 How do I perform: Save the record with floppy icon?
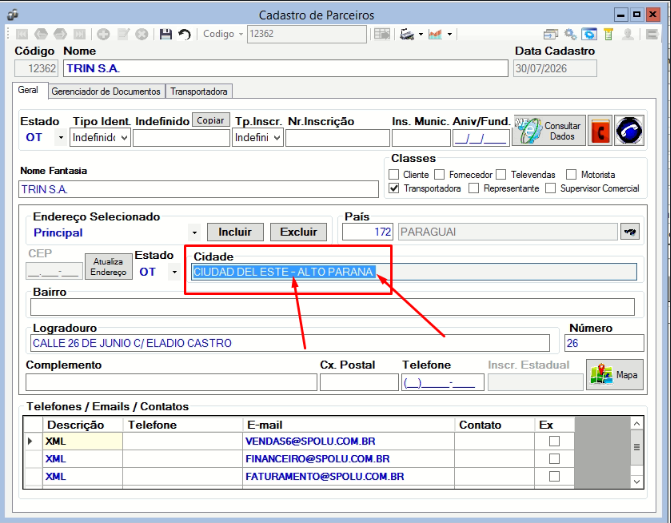166,34
